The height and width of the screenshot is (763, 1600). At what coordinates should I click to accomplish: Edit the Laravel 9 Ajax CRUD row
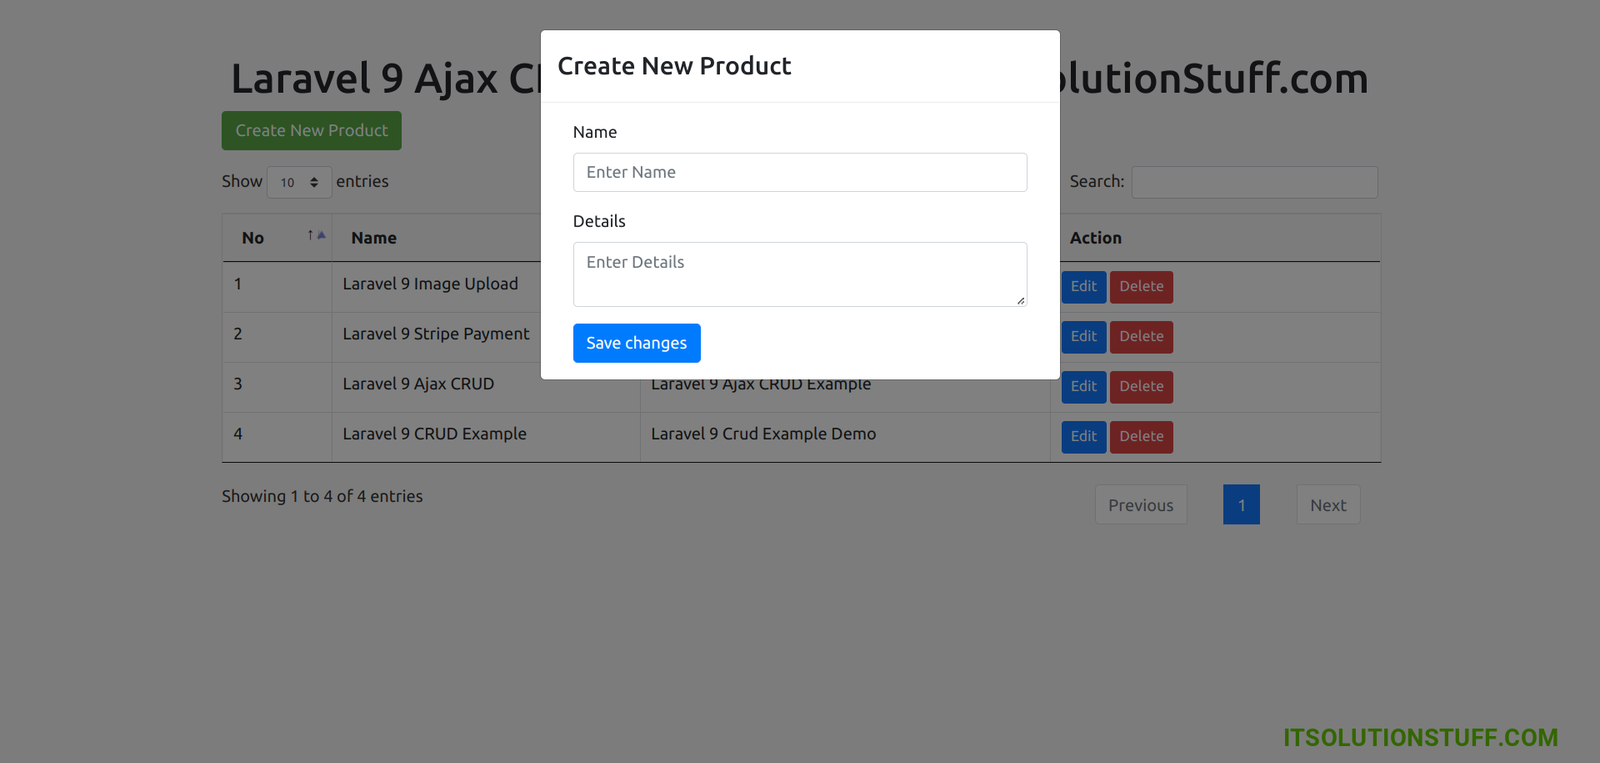[x=1083, y=387]
